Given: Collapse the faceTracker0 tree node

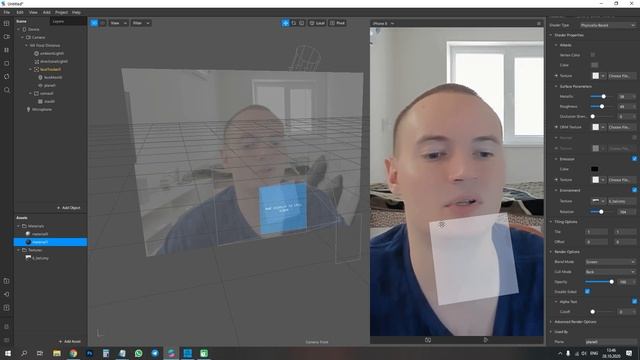Looking at the screenshot, I should tap(30, 69).
